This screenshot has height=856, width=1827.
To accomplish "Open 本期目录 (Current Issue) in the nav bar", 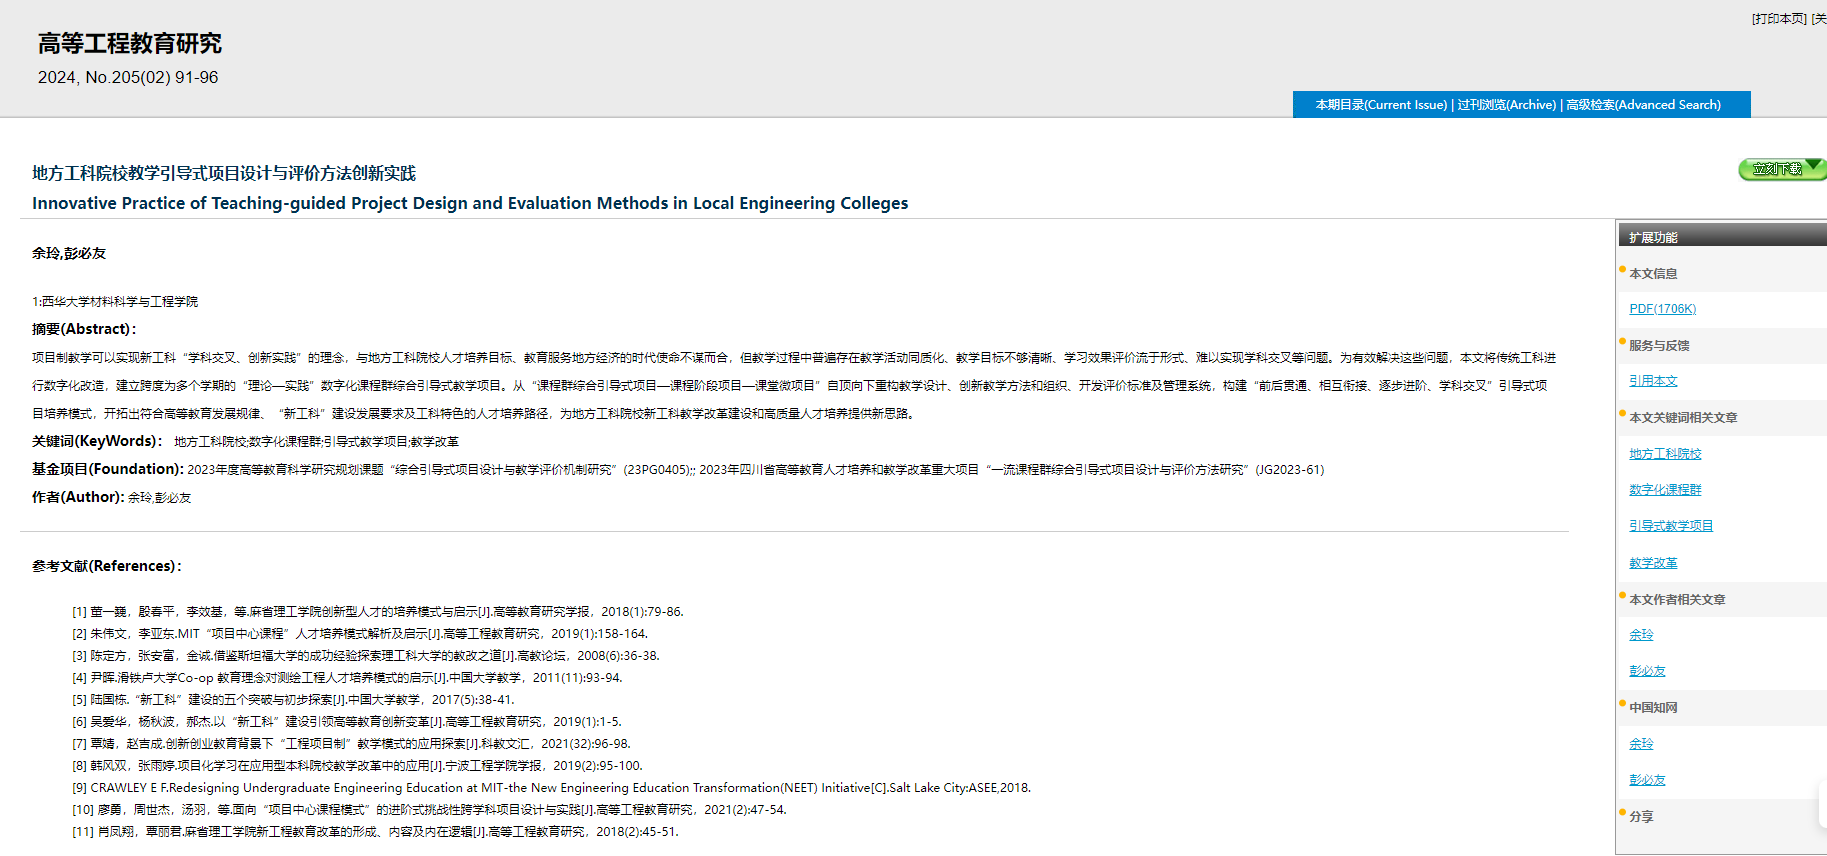I will pos(1380,105).
